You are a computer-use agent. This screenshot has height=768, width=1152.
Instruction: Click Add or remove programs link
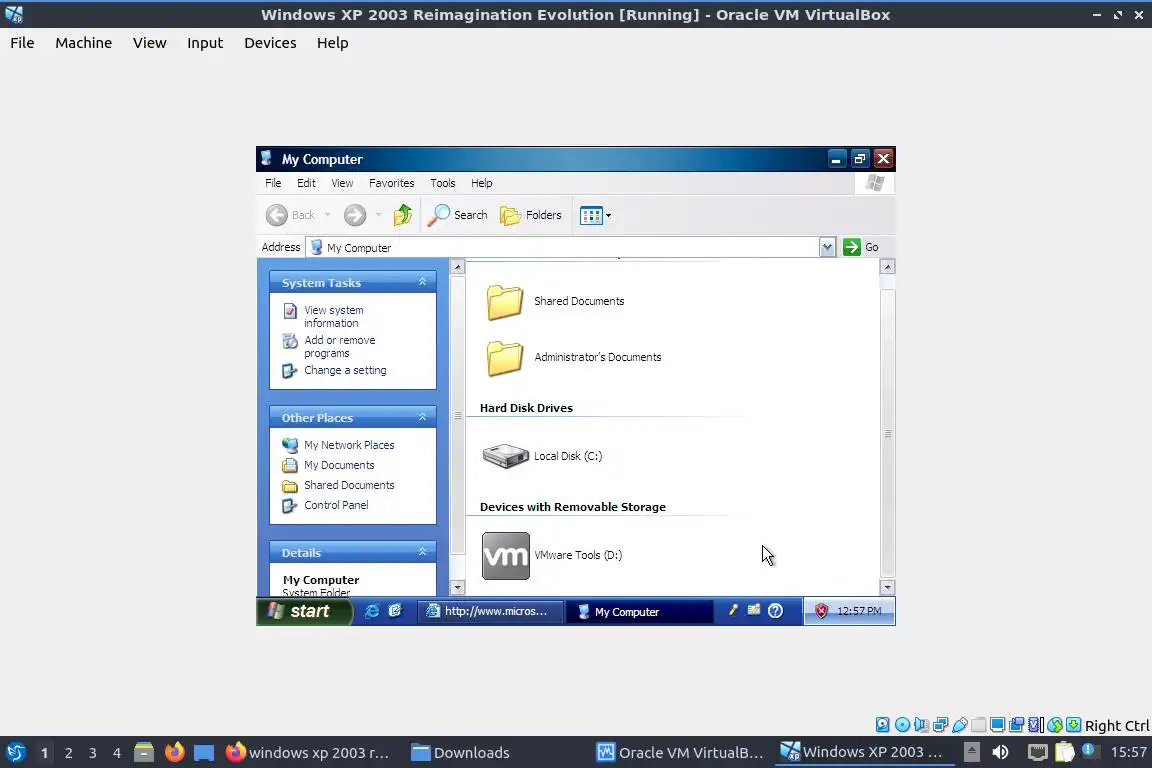pos(339,347)
